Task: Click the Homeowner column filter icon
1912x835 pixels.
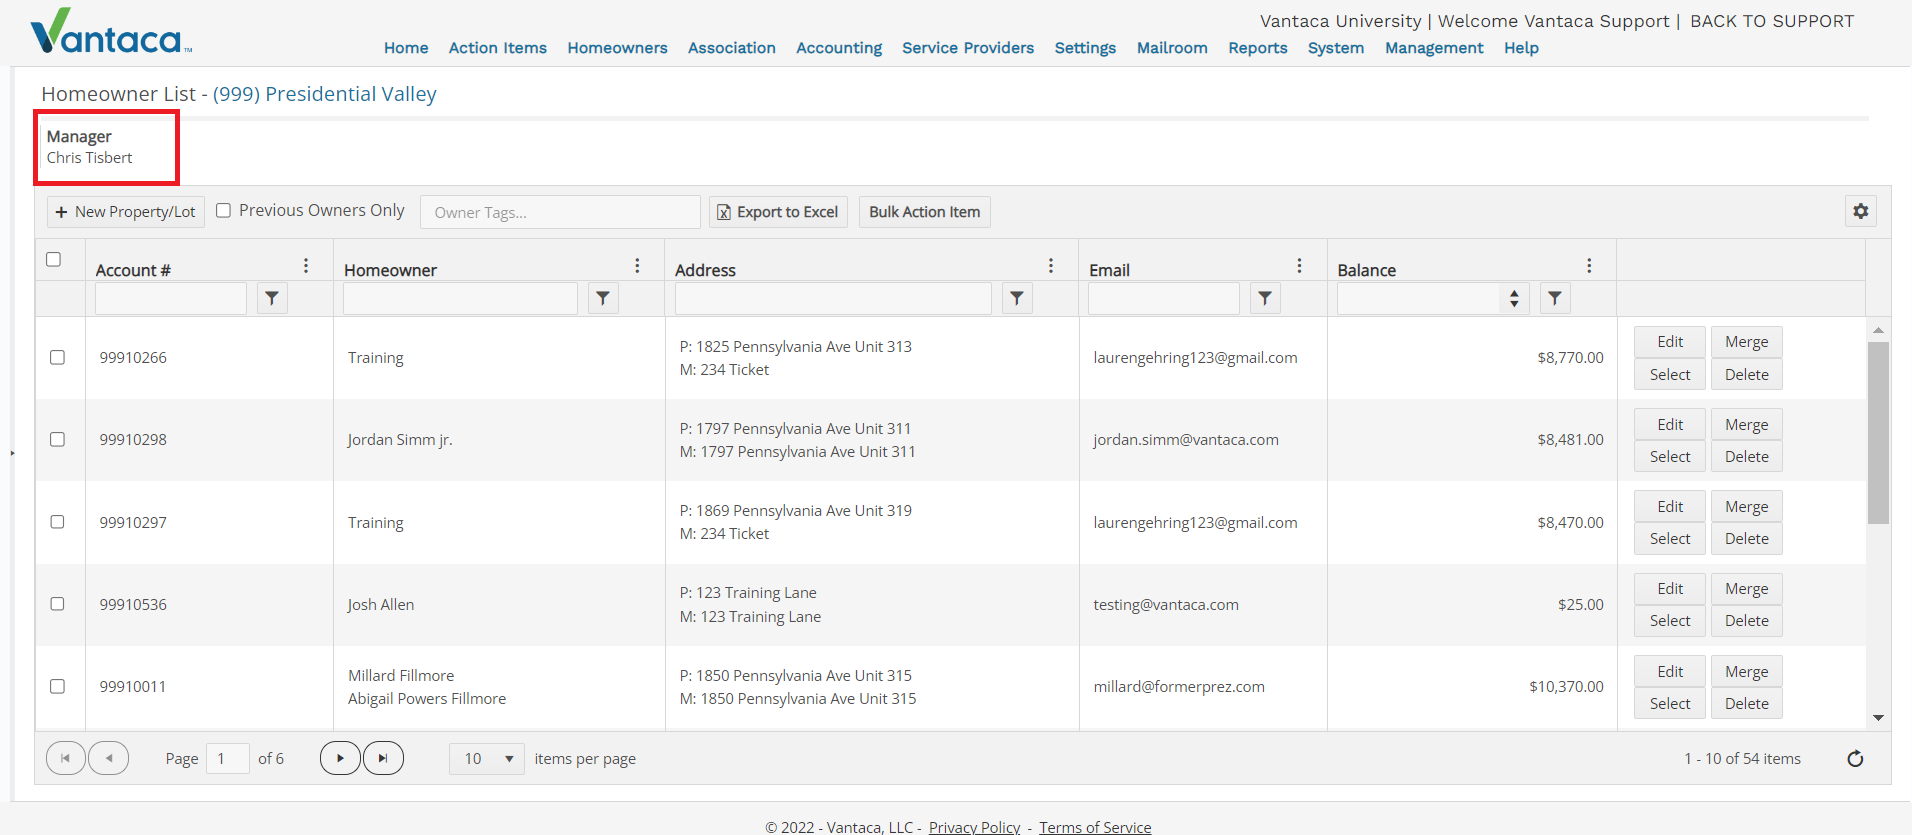Action: [603, 298]
